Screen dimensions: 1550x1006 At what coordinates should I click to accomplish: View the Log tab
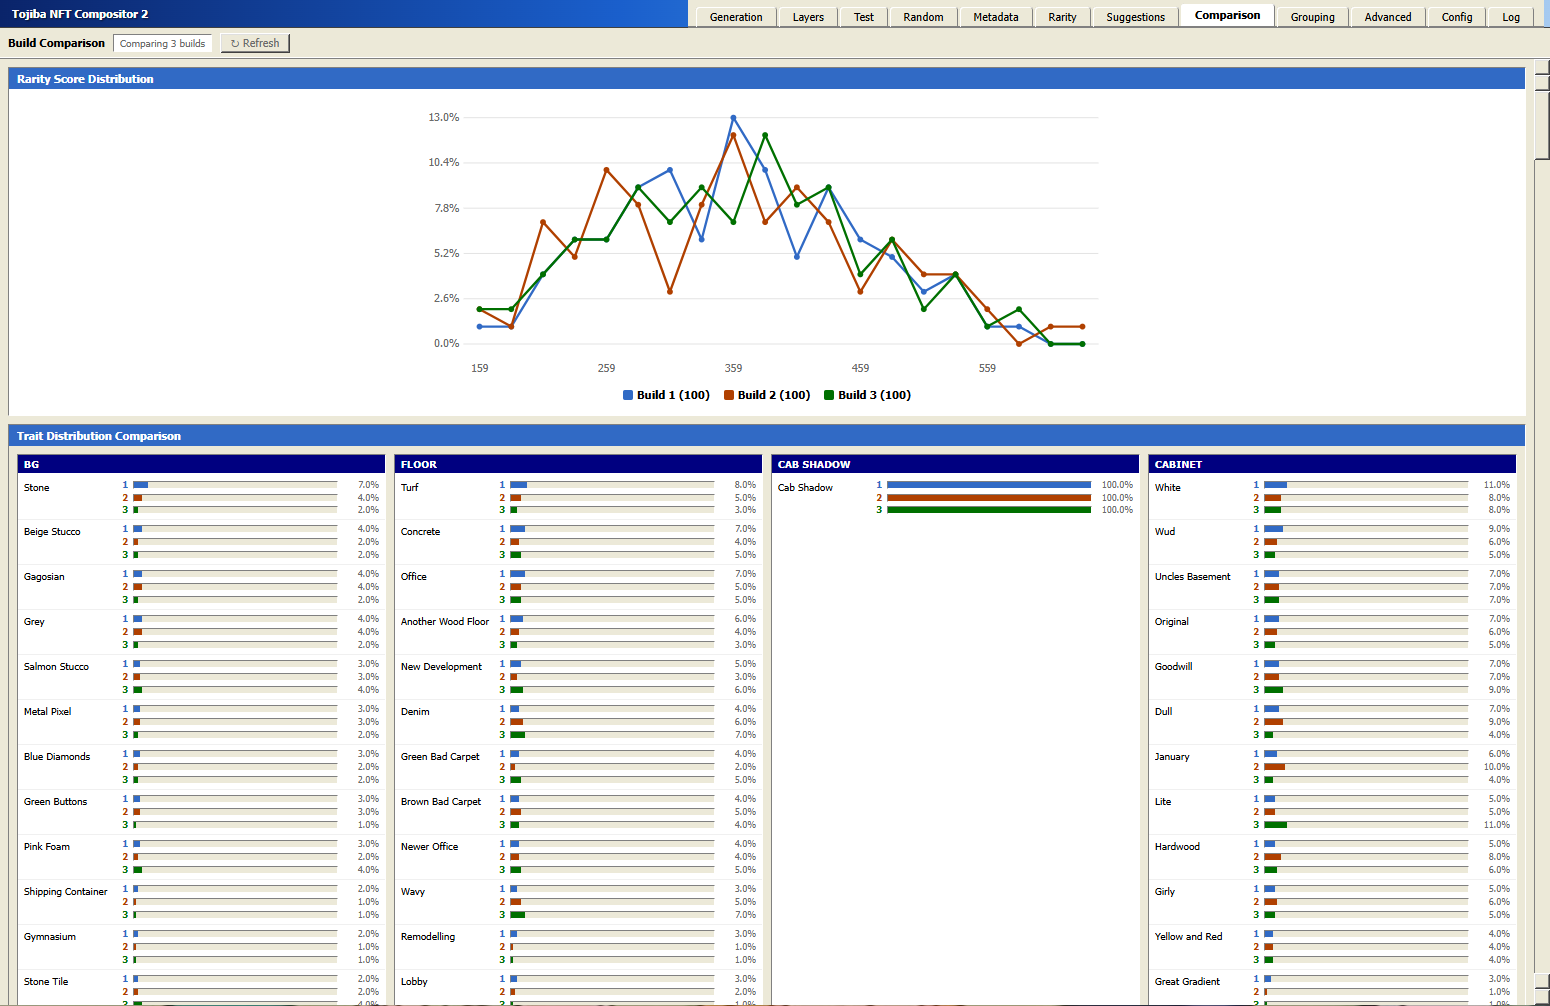click(1510, 17)
